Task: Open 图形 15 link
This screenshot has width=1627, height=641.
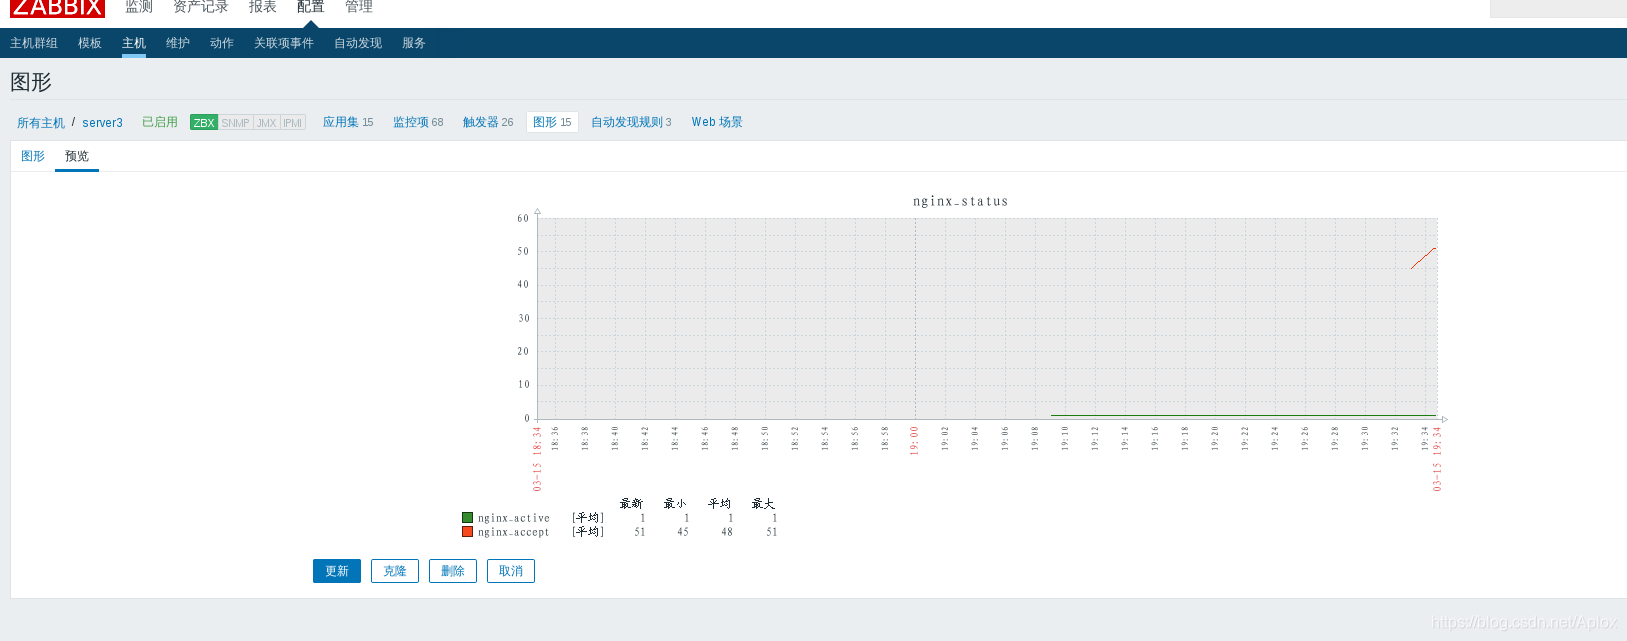Action: pos(552,122)
